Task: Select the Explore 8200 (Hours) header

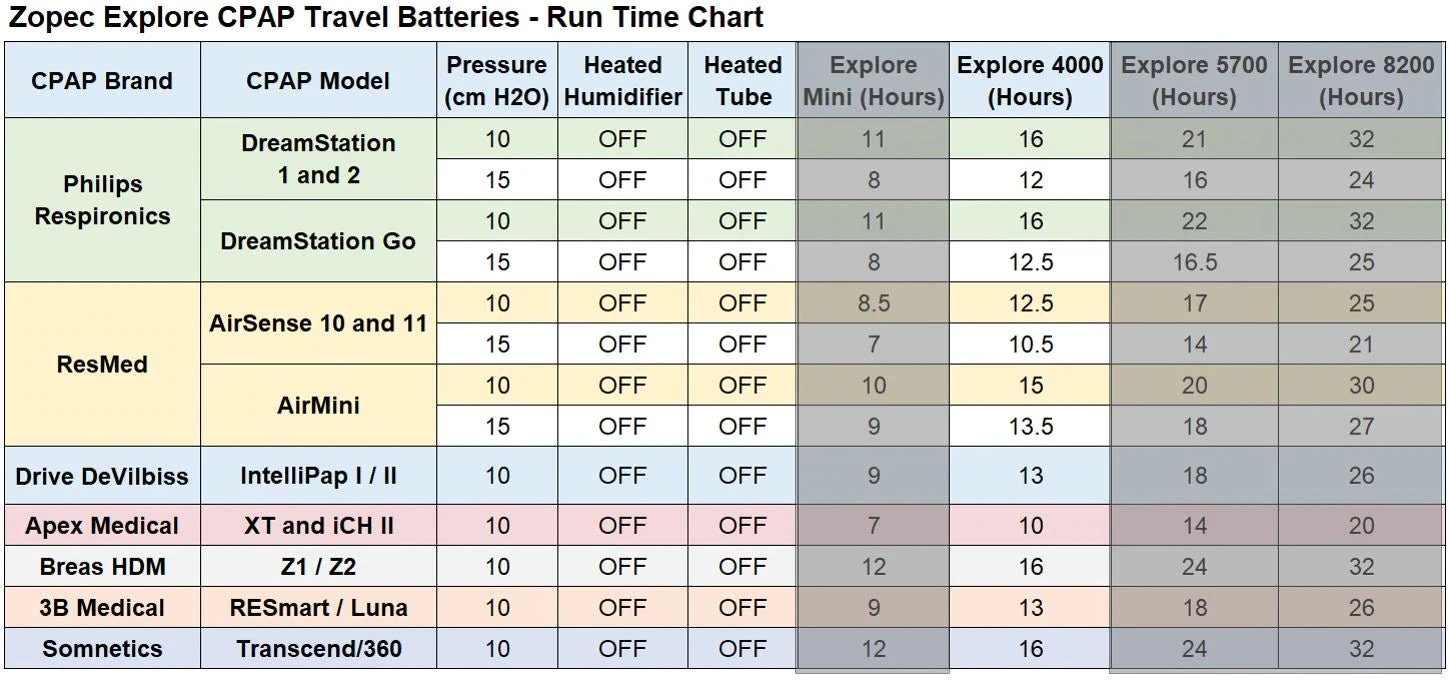Action: pyautogui.click(x=1361, y=81)
